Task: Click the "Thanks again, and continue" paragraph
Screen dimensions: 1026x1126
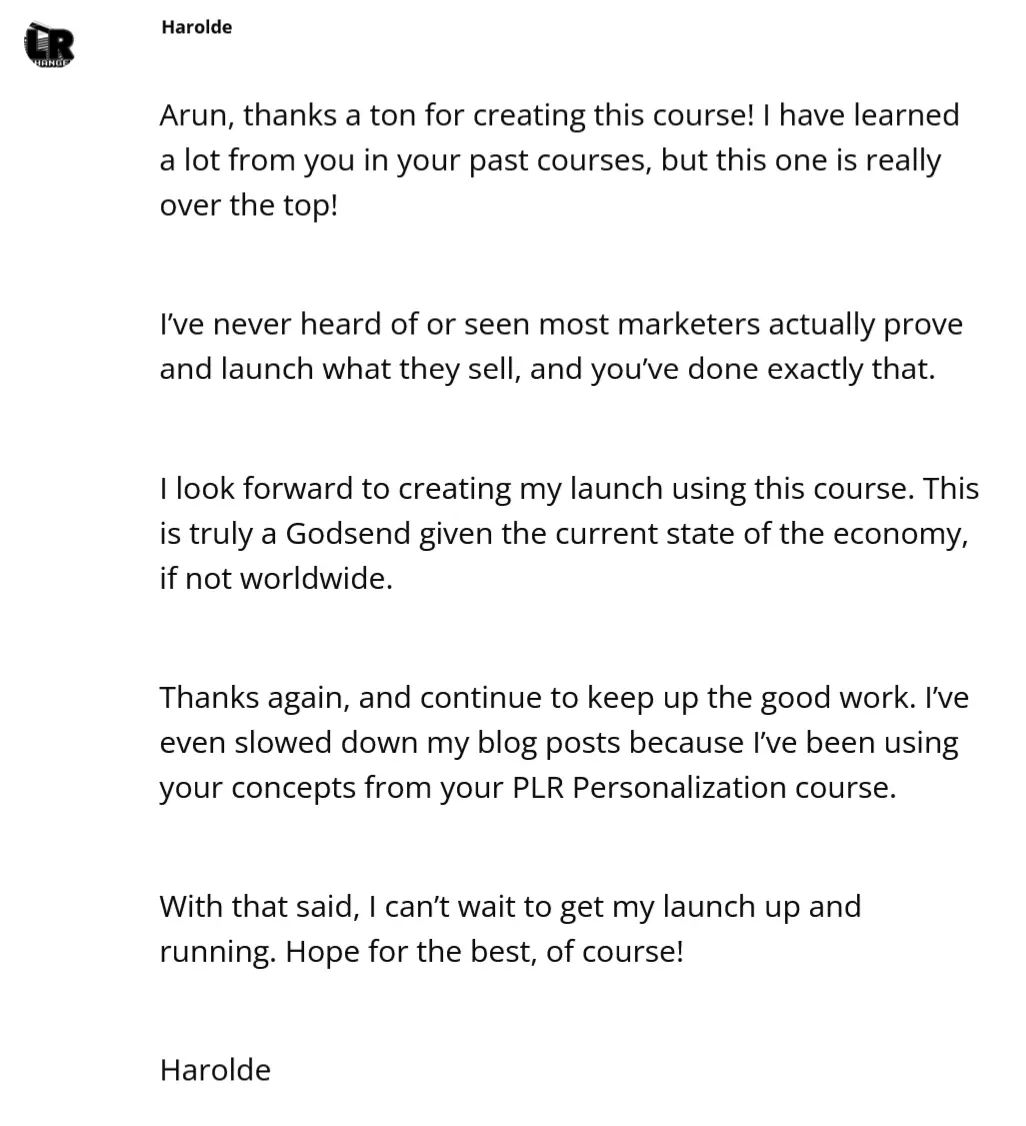Action: pos(563,742)
